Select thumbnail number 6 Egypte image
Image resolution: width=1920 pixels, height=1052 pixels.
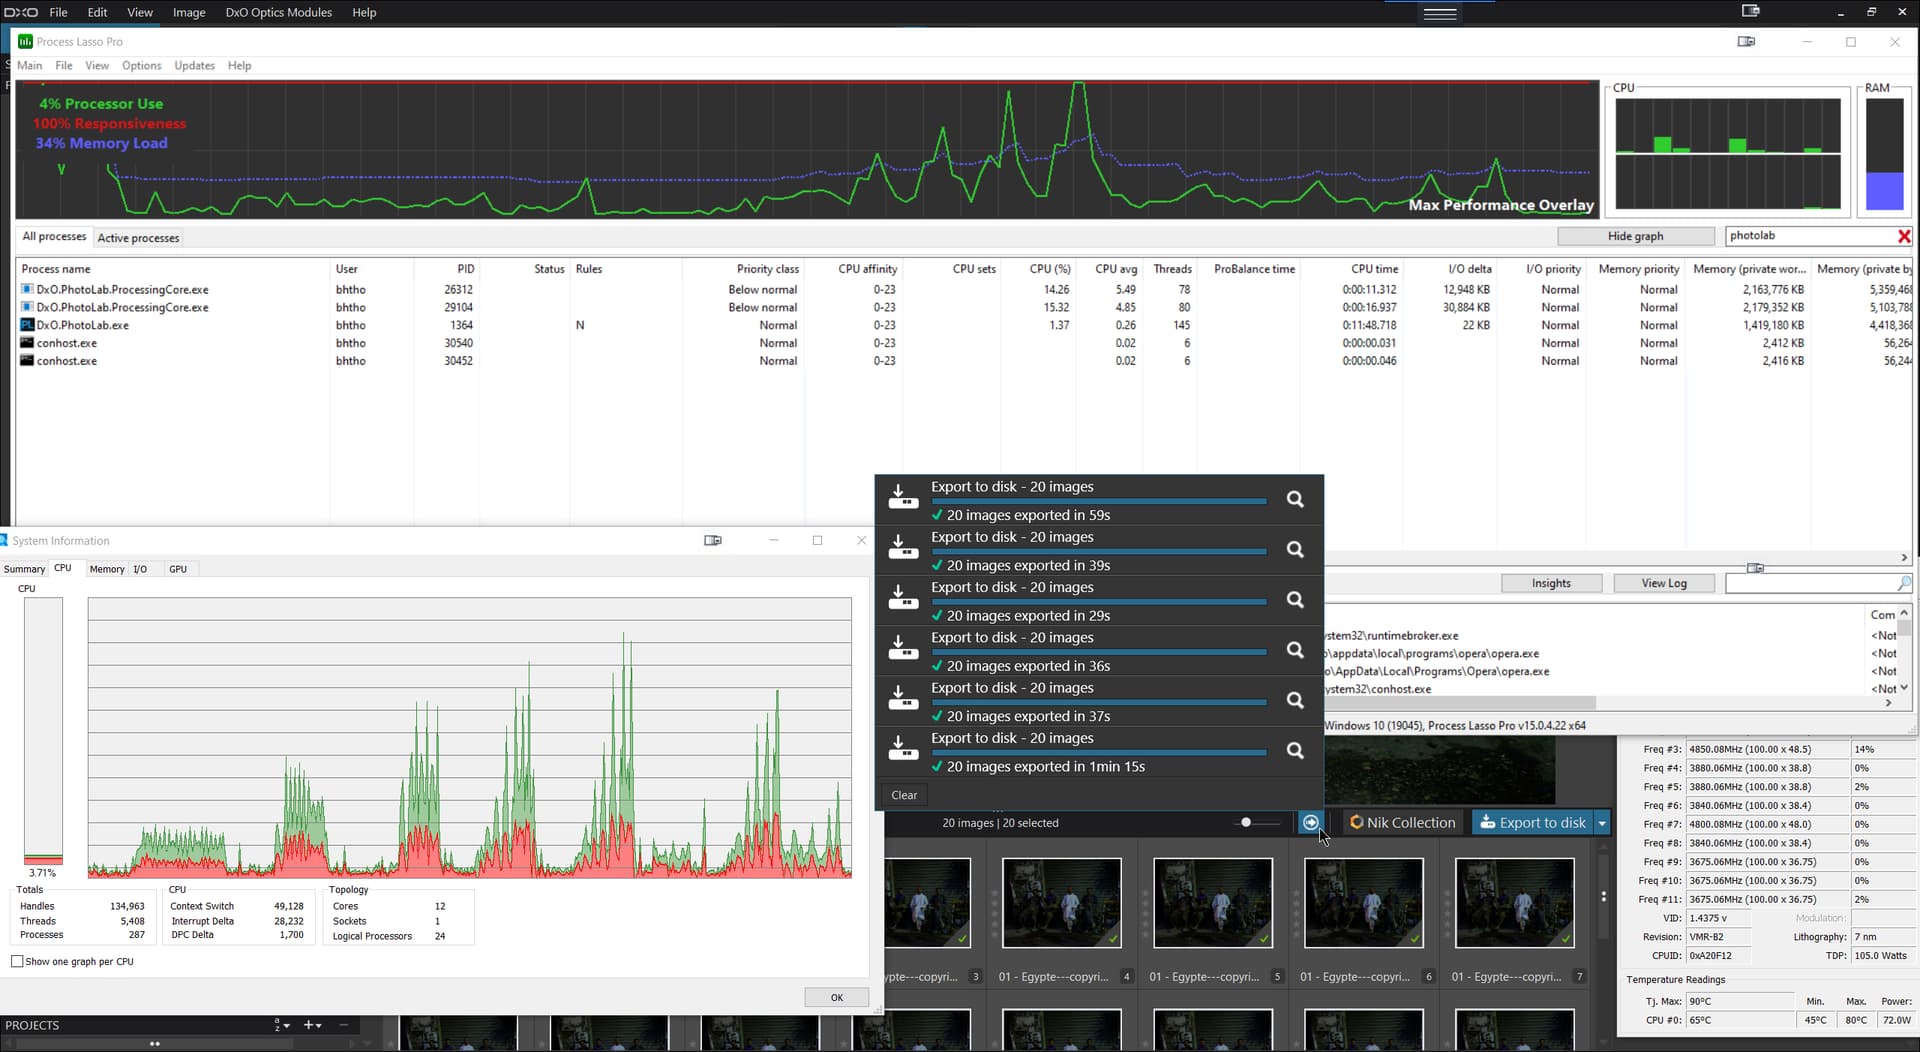coord(1364,903)
